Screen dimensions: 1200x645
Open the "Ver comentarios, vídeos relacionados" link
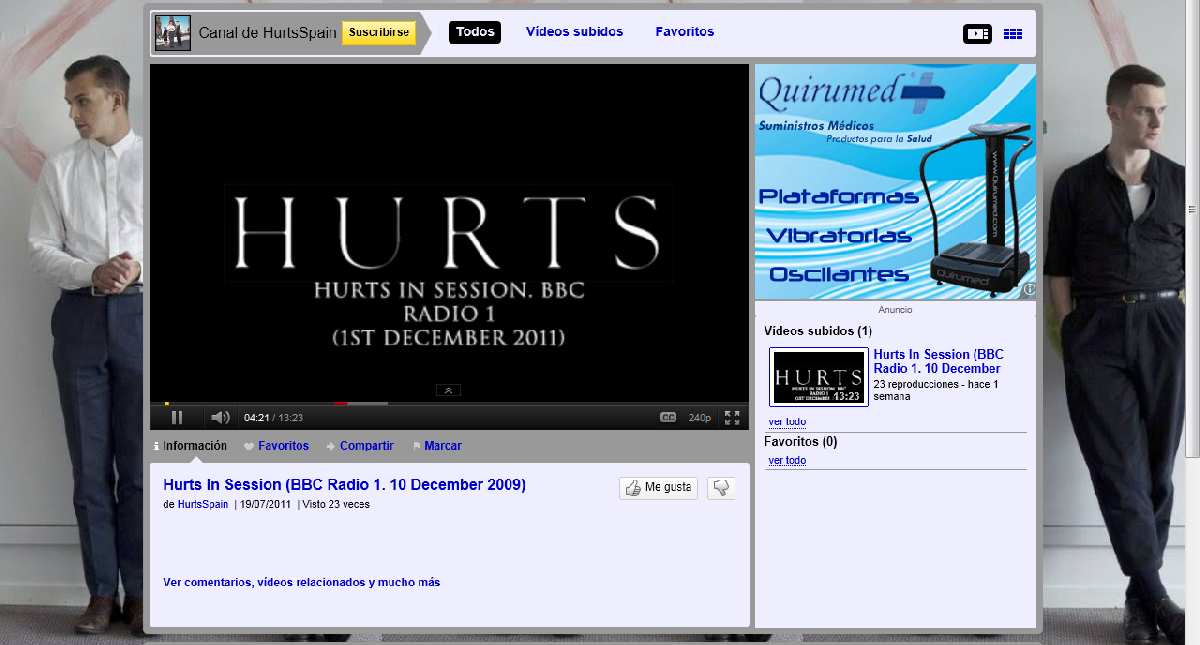(301, 582)
